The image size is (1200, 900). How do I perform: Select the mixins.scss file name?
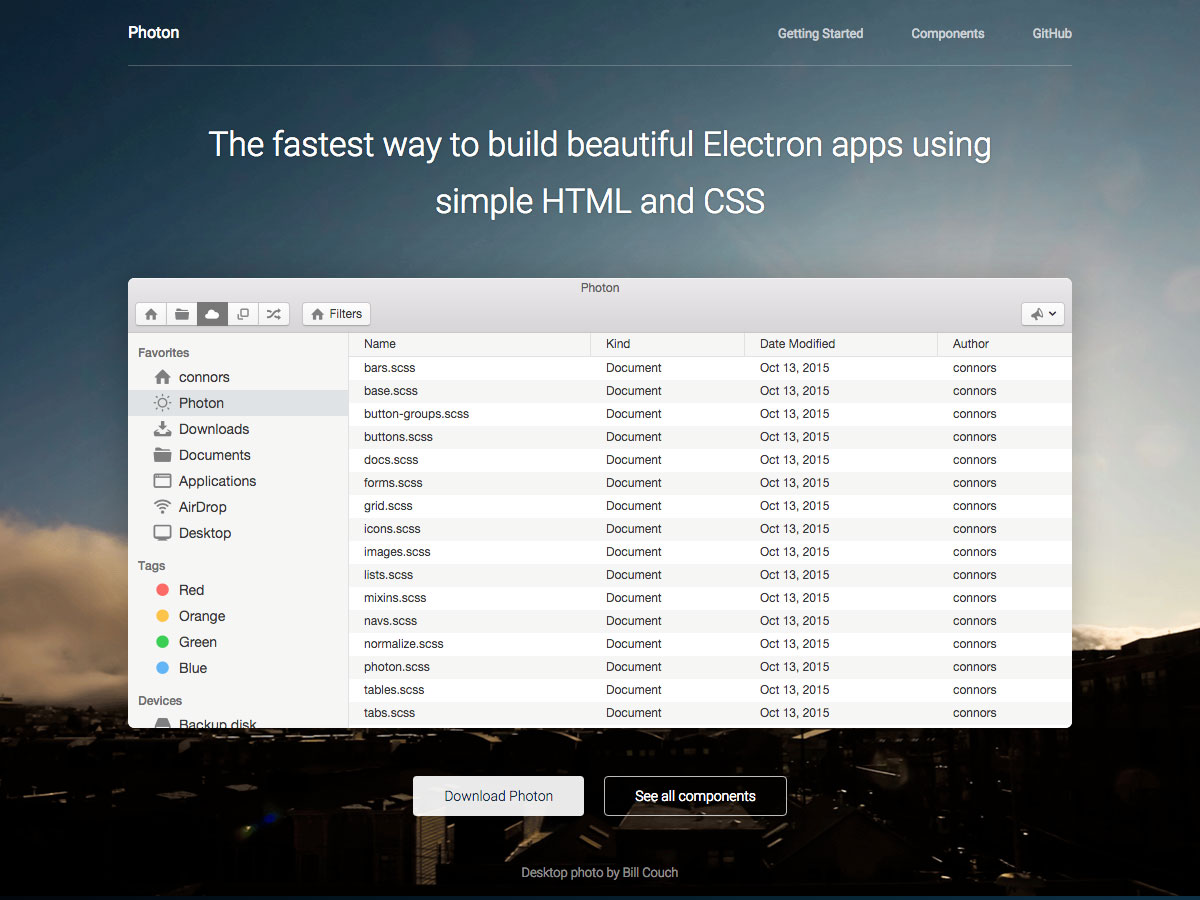[x=395, y=598]
